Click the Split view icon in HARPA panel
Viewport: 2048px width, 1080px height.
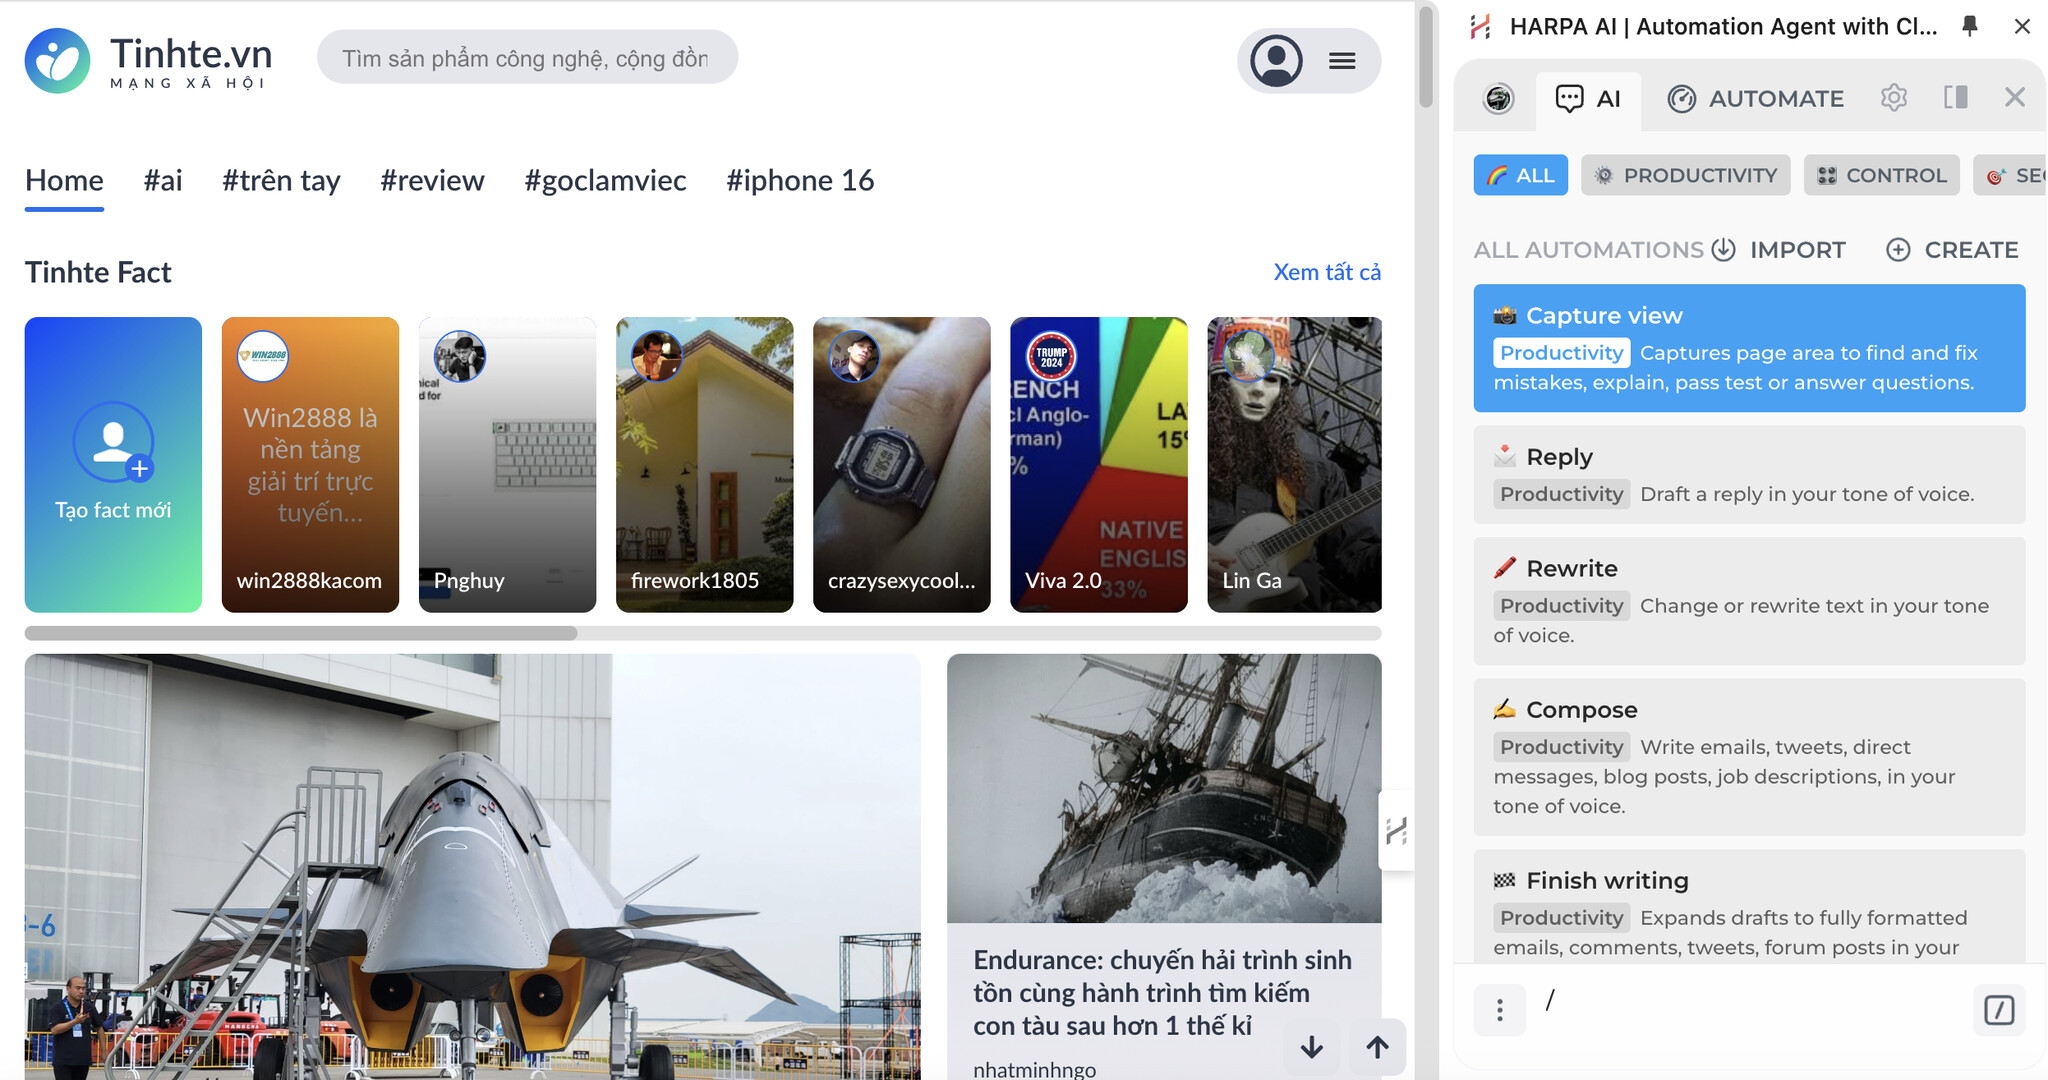(1955, 98)
